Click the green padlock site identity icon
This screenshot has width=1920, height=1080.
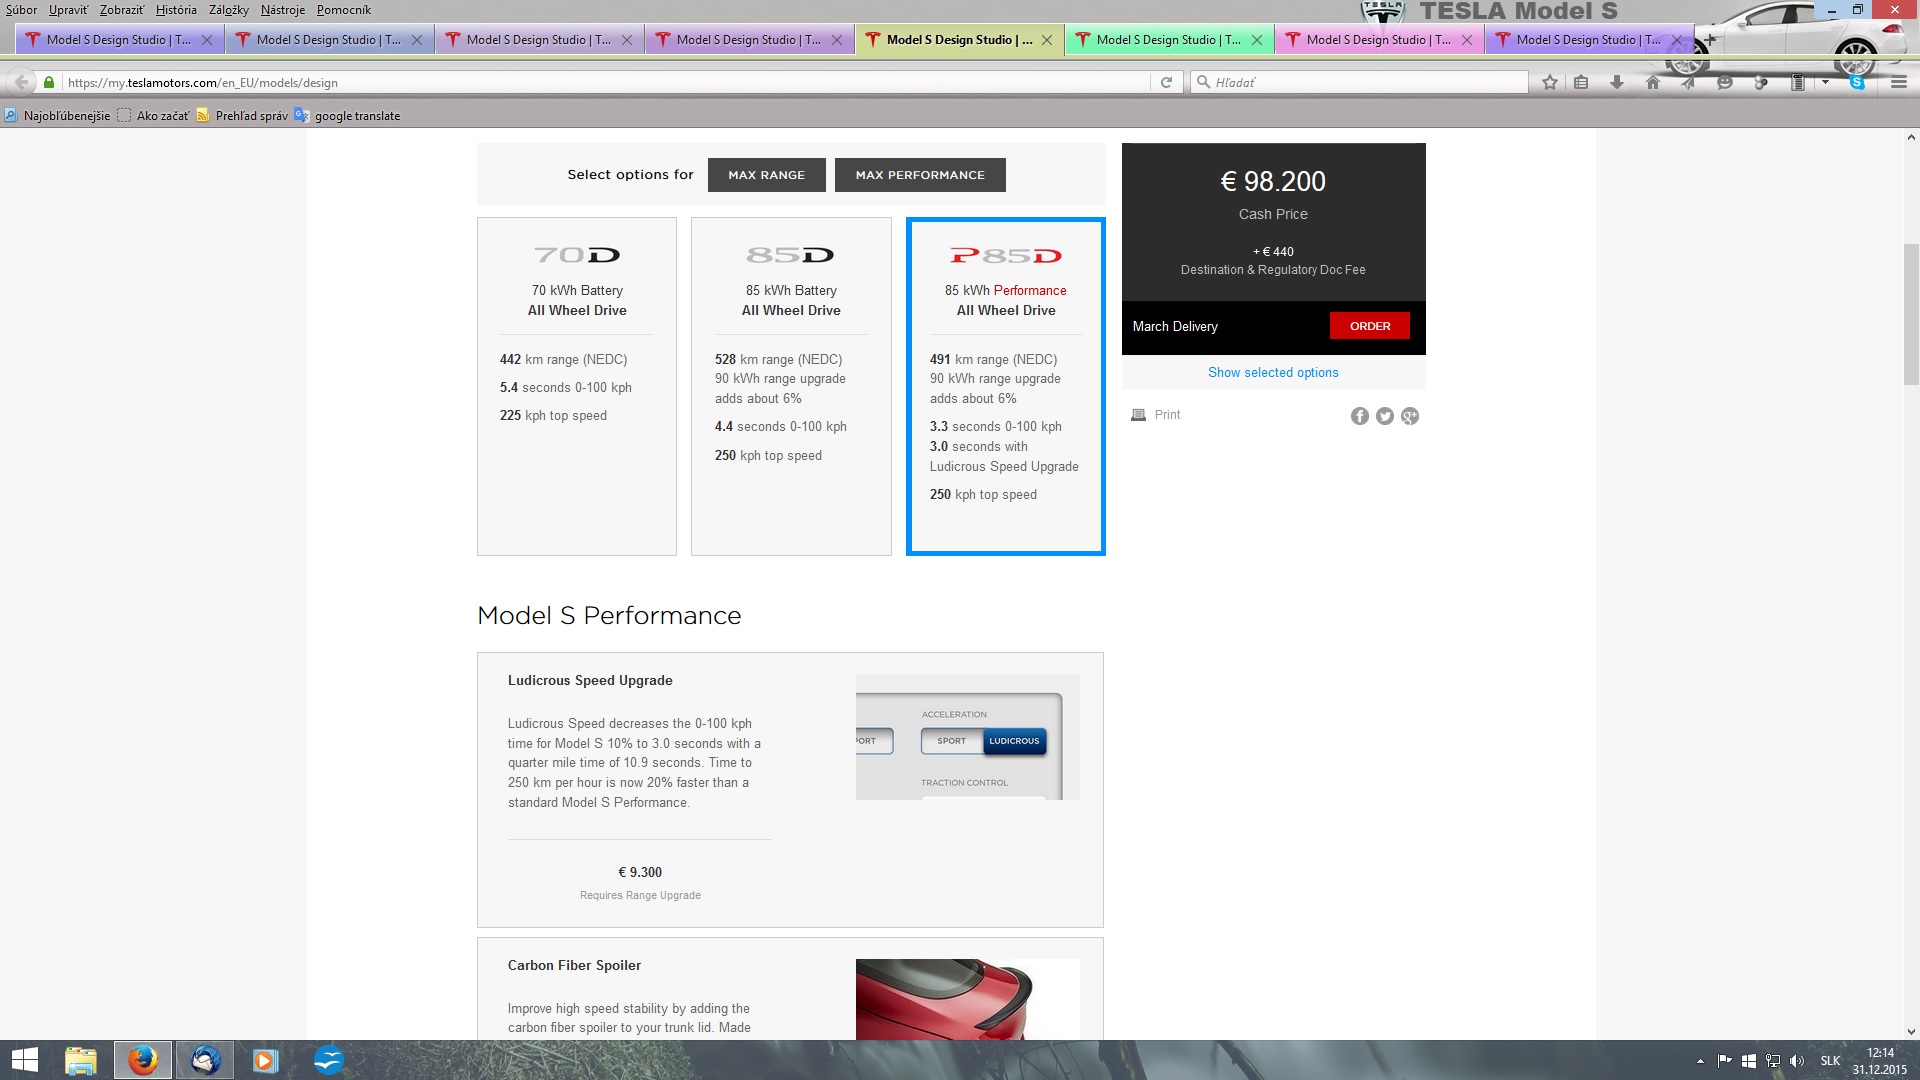pyautogui.click(x=49, y=82)
